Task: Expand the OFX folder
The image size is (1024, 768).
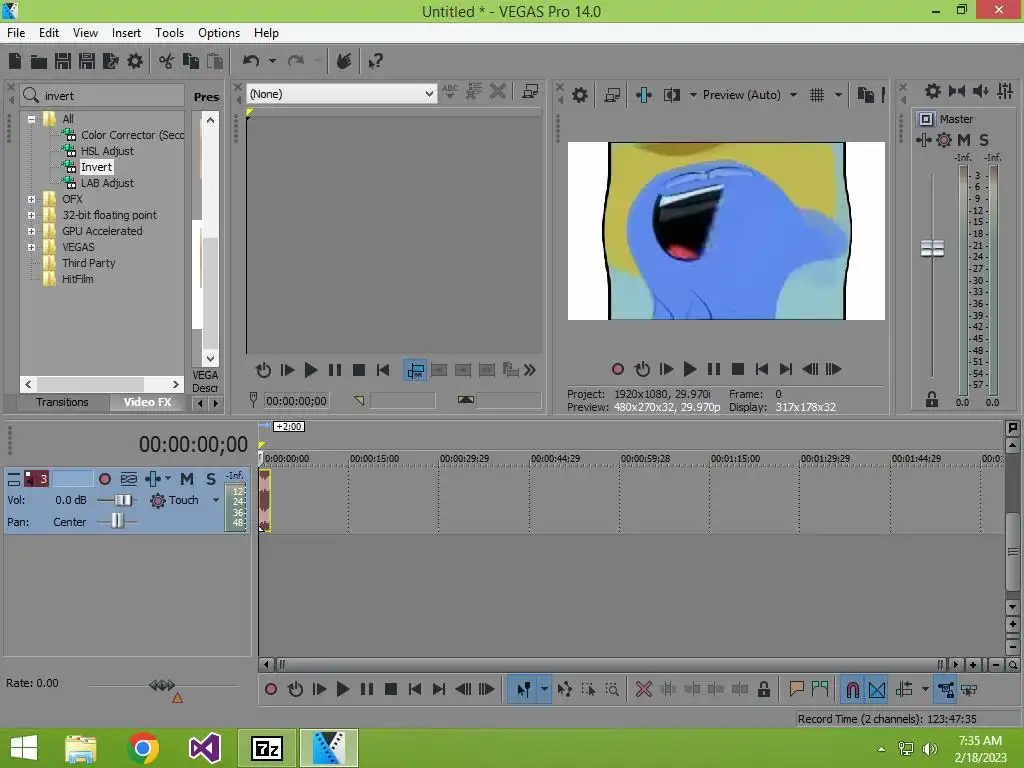Action: (x=31, y=199)
